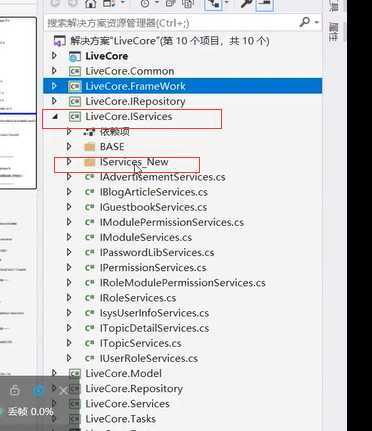Select the LiveCore.Repository project

point(134,389)
